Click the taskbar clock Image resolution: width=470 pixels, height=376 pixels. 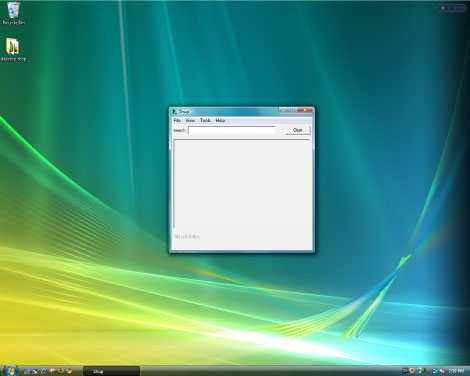[x=456, y=371]
